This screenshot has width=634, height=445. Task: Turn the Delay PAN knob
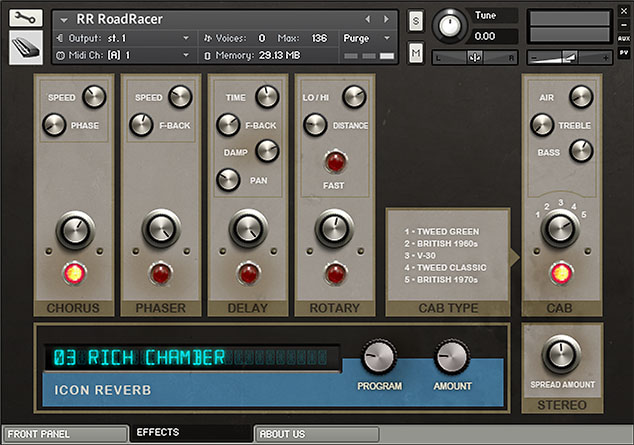pos(228,180)
